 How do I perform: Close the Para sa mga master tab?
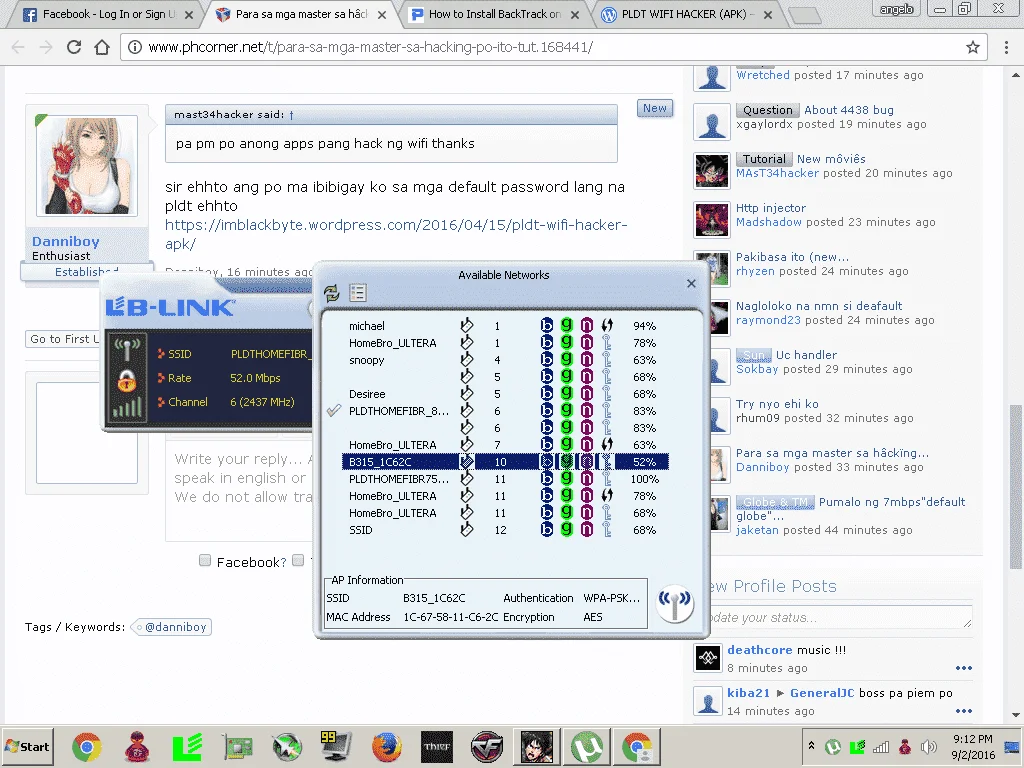tap(382, 14)
